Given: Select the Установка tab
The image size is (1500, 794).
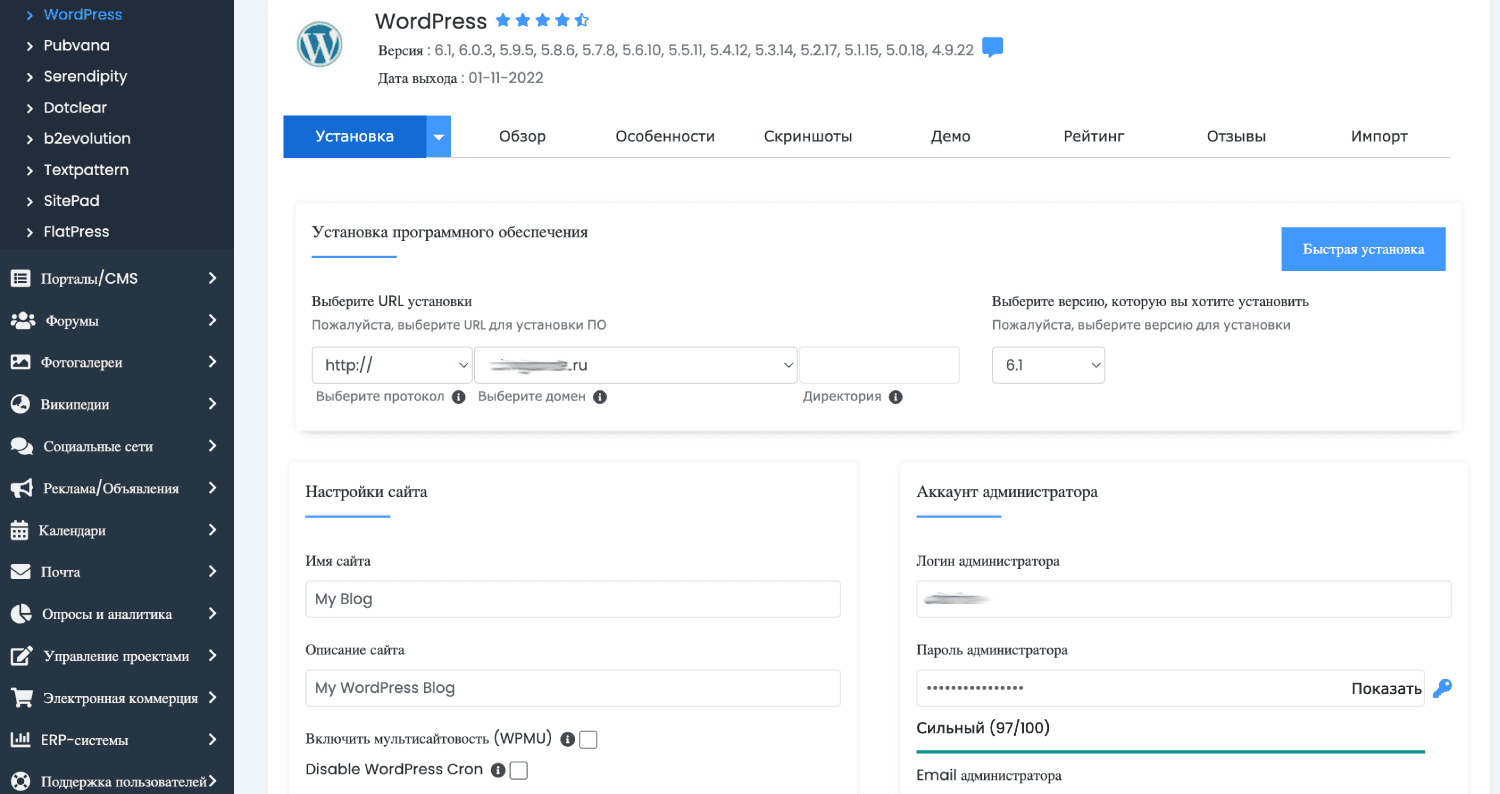Looking at the screenshot, I should 355,137.
